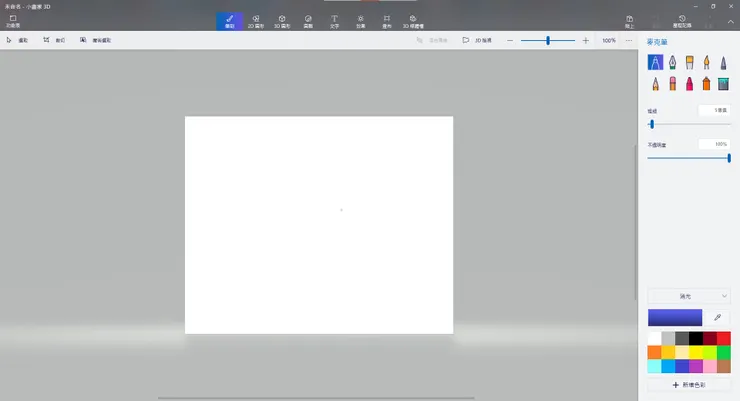Screen dimensions: 740x401
Task: Click the brush thickness slider handle
Action: 652,124
